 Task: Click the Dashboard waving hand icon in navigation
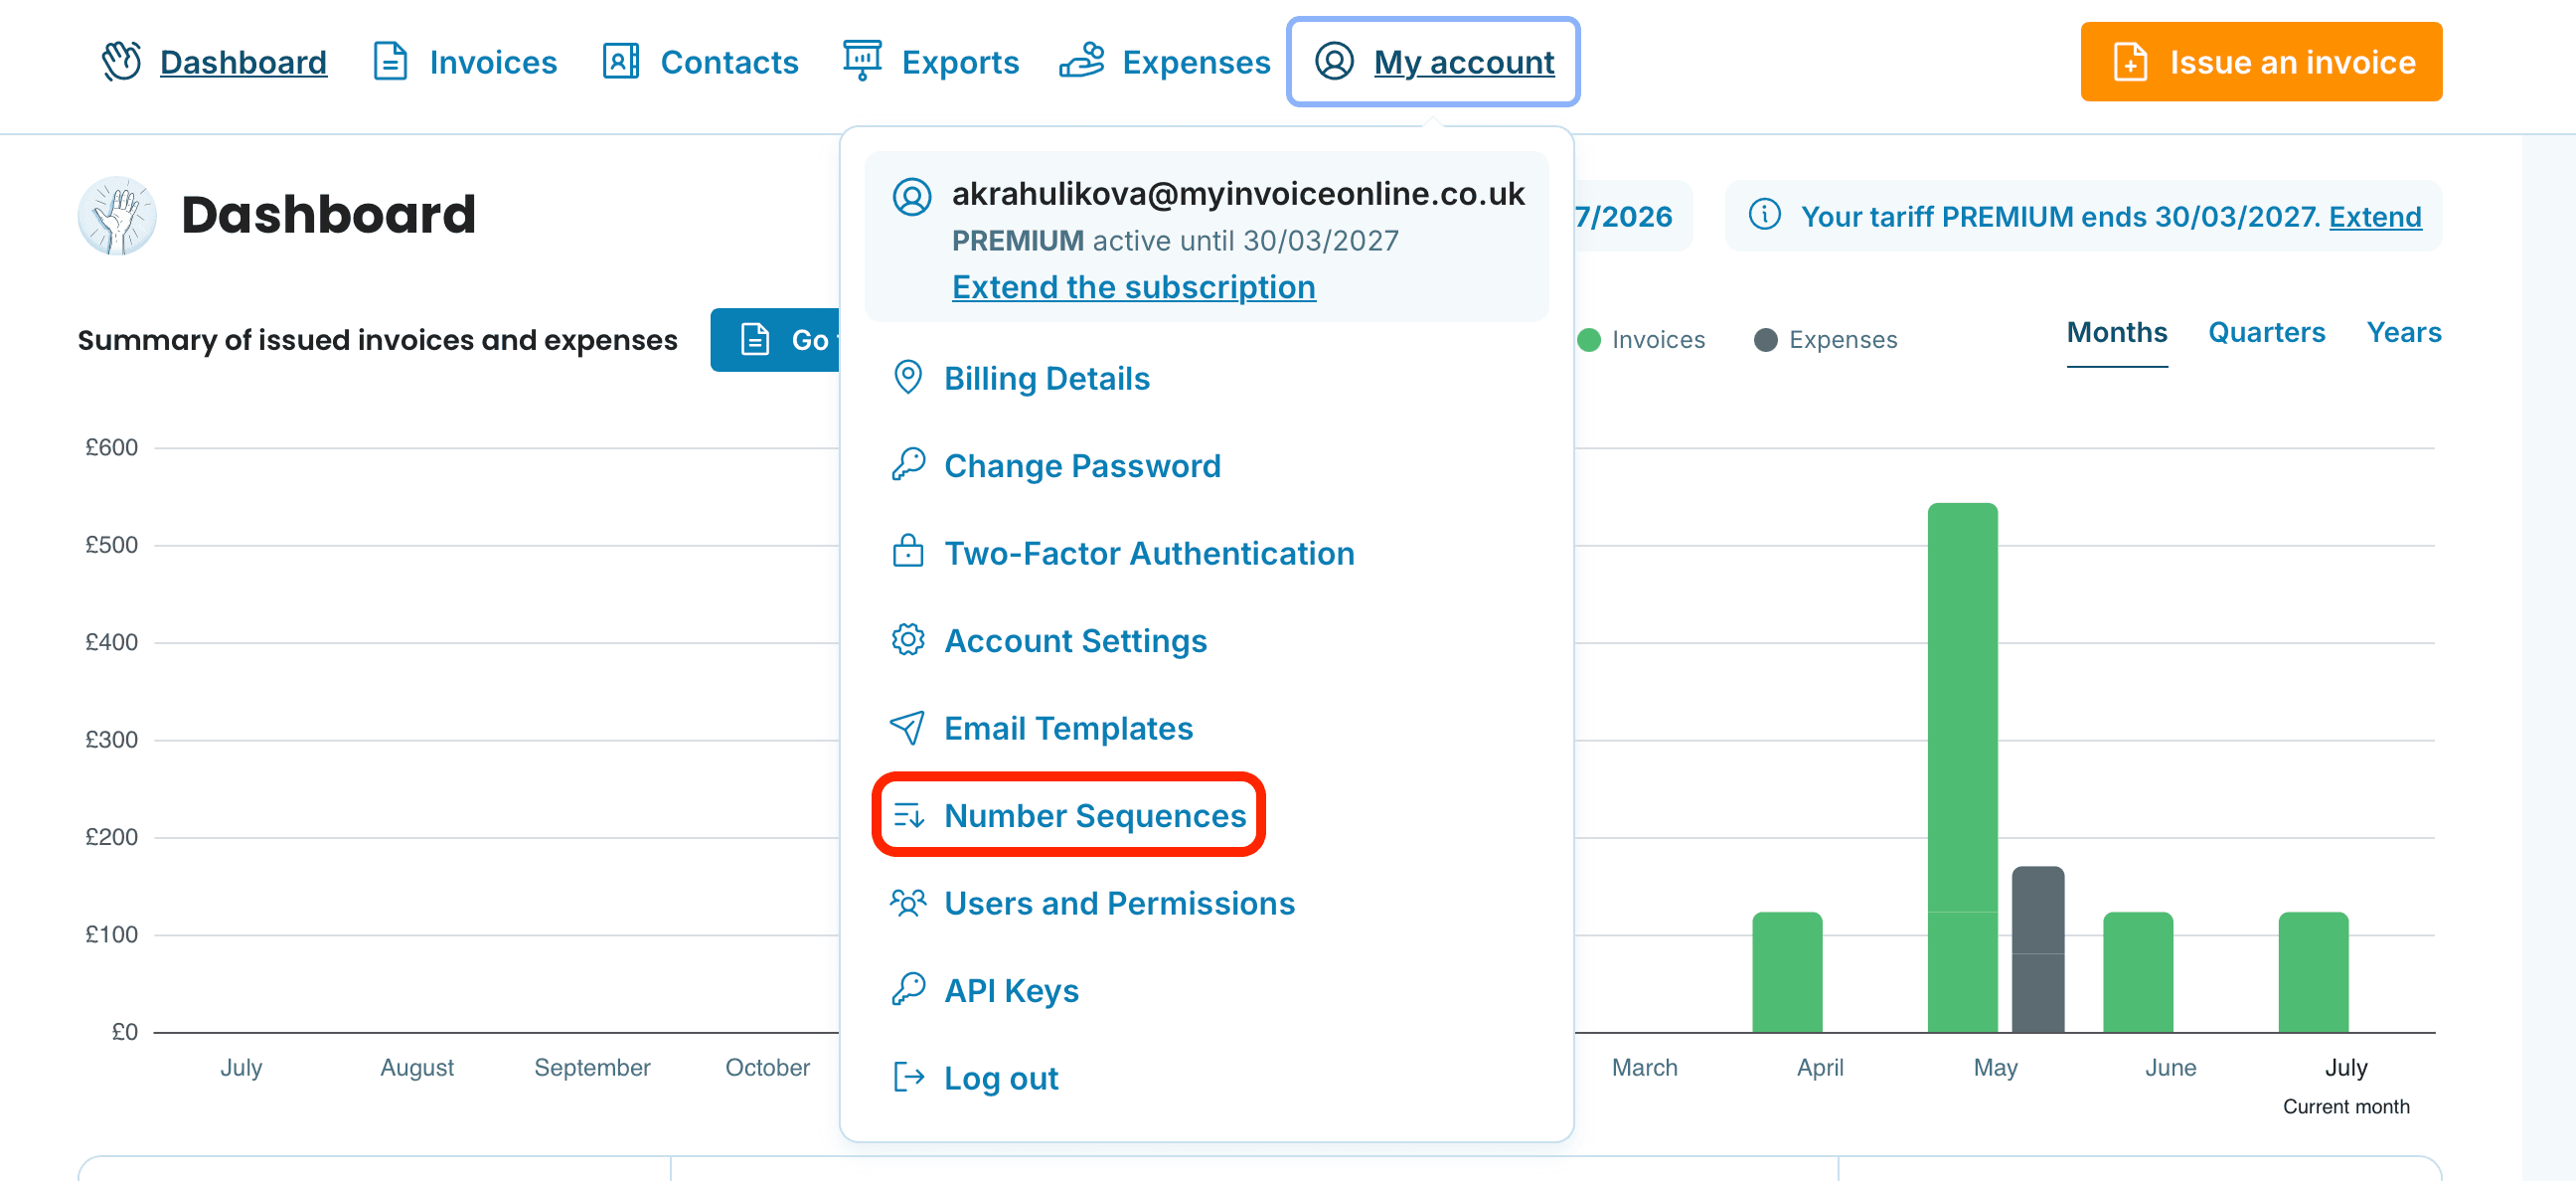(122, 62)
